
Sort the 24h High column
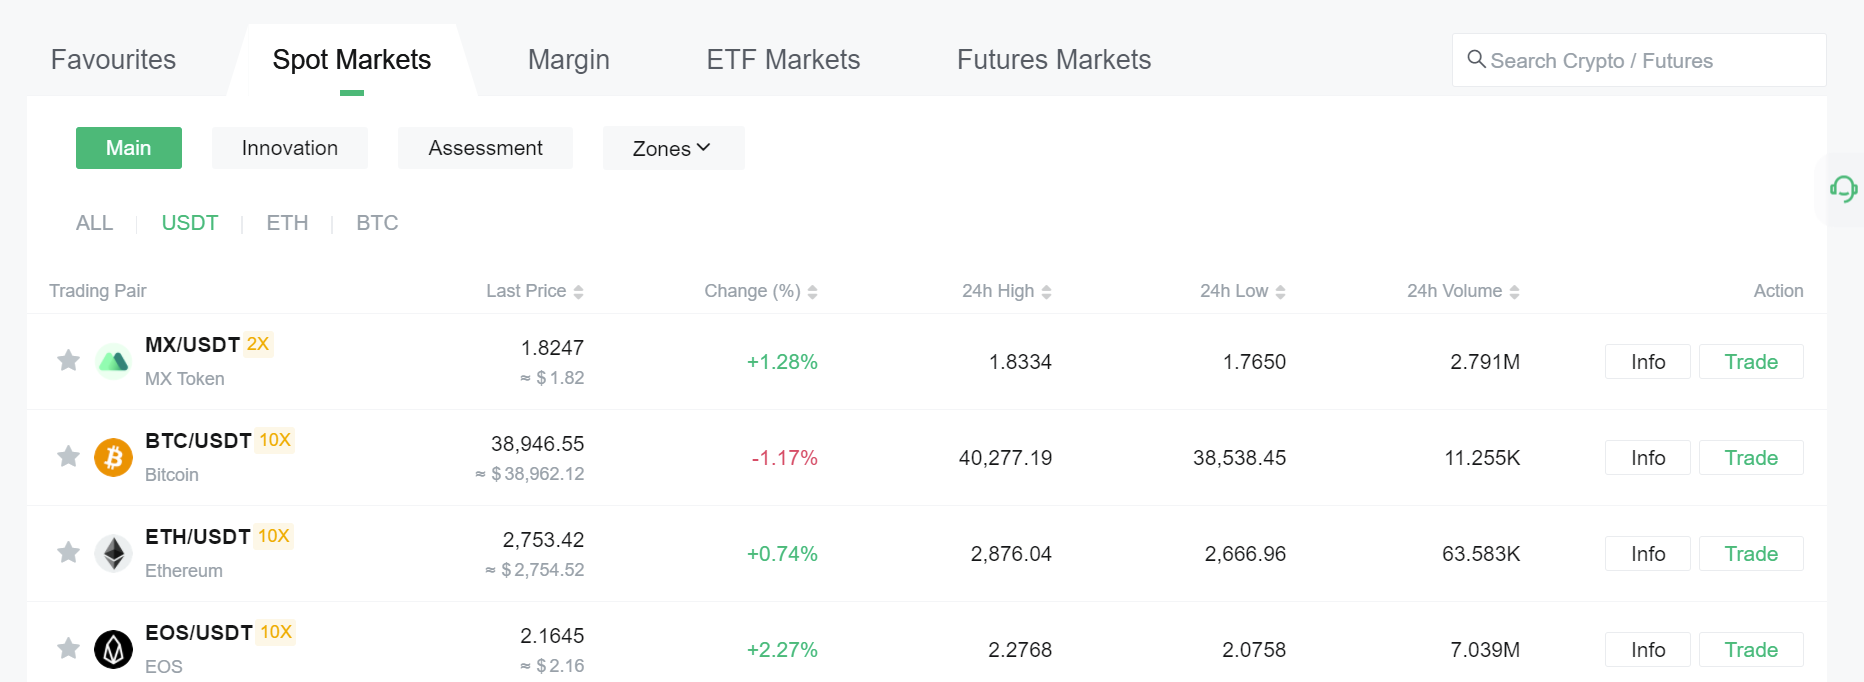click(x=1046, y=292)
